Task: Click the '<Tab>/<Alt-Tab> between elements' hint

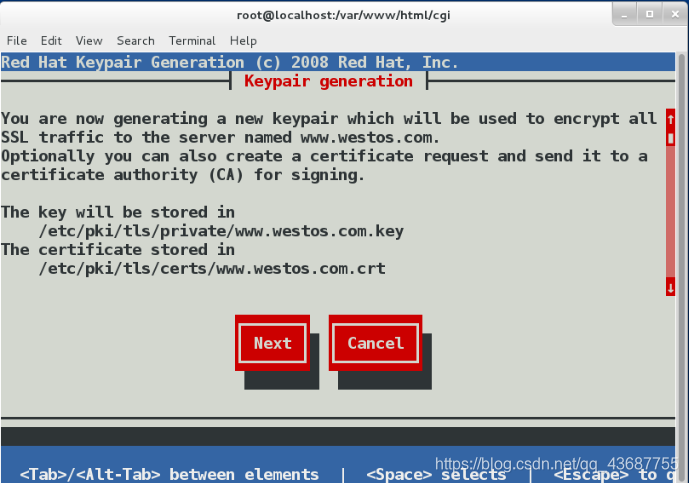Action: [169, 475]
